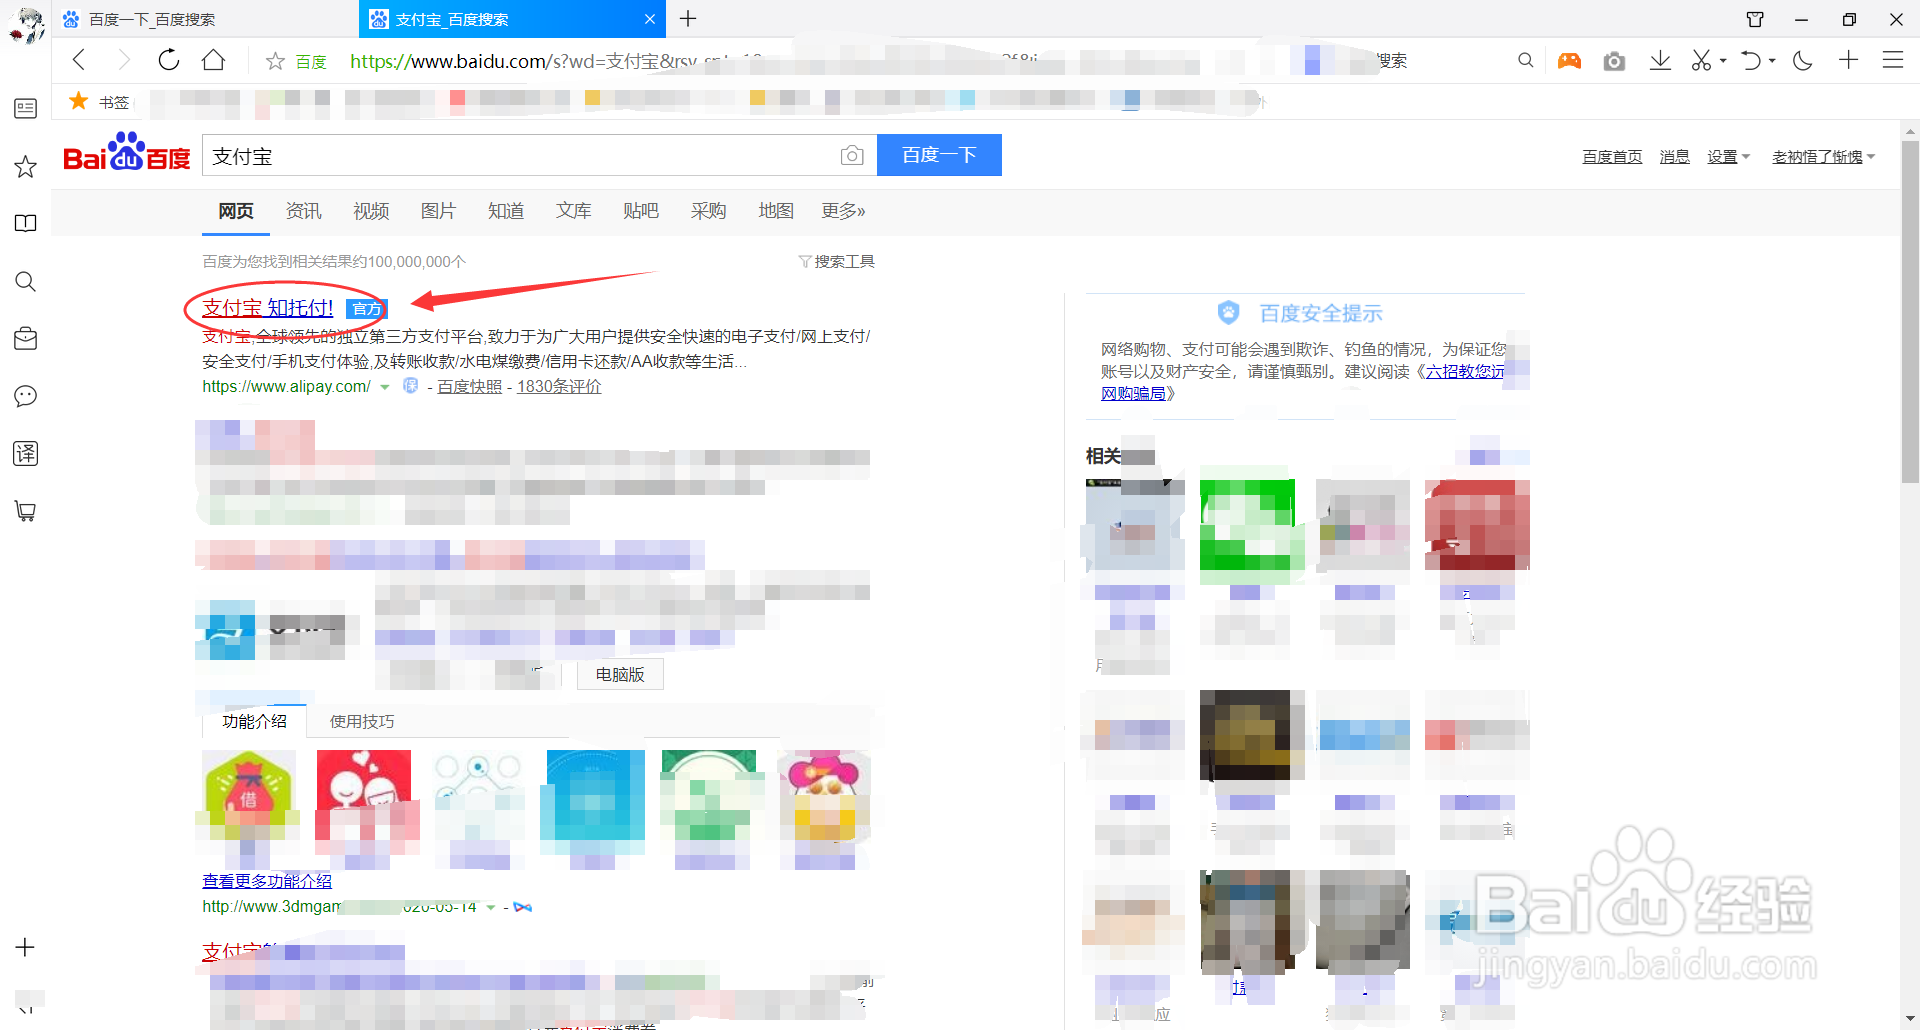Select the 图片 search tab
The height and width of the screenshot is (1030, 1920).
tap(438, 211)
